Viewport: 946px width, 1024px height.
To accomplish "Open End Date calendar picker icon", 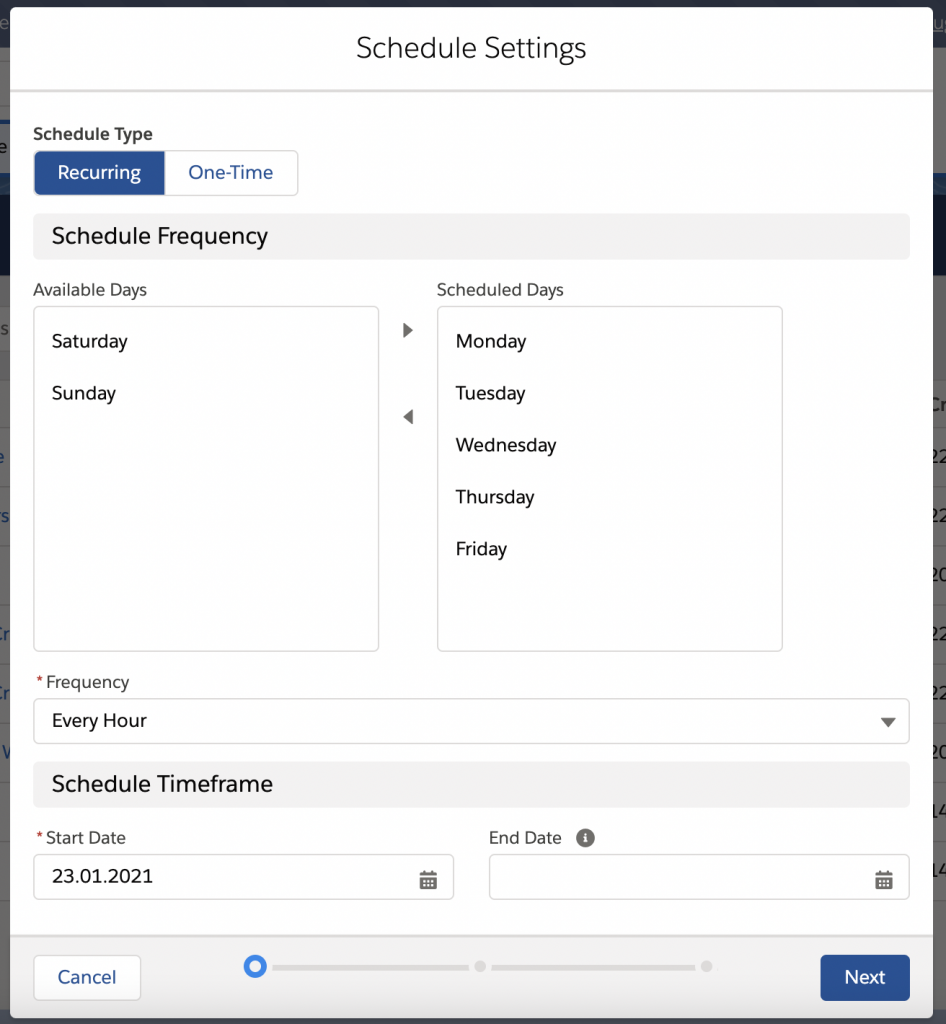I will (884, 880).
